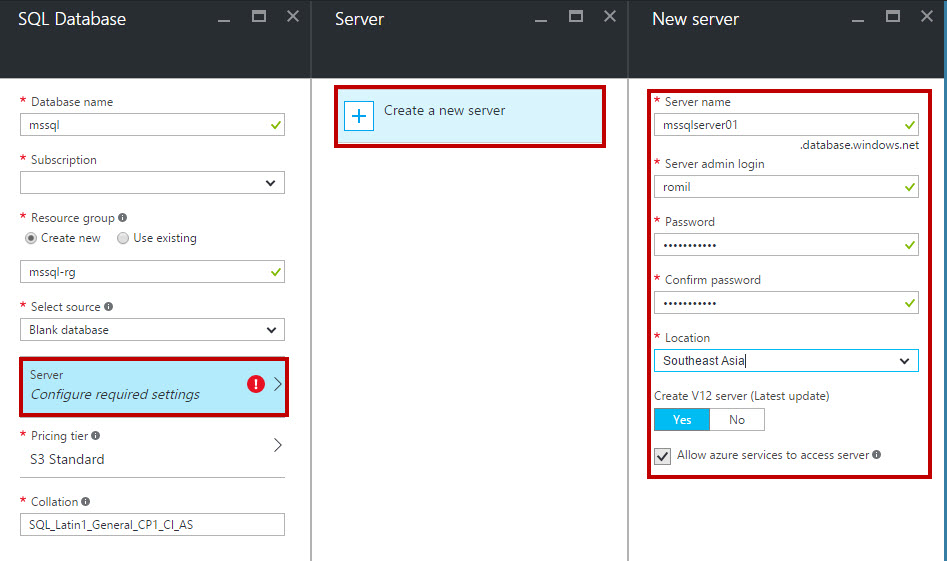Click Create a new server option
This screenshot has width=947, height=561.
[470, 116]
